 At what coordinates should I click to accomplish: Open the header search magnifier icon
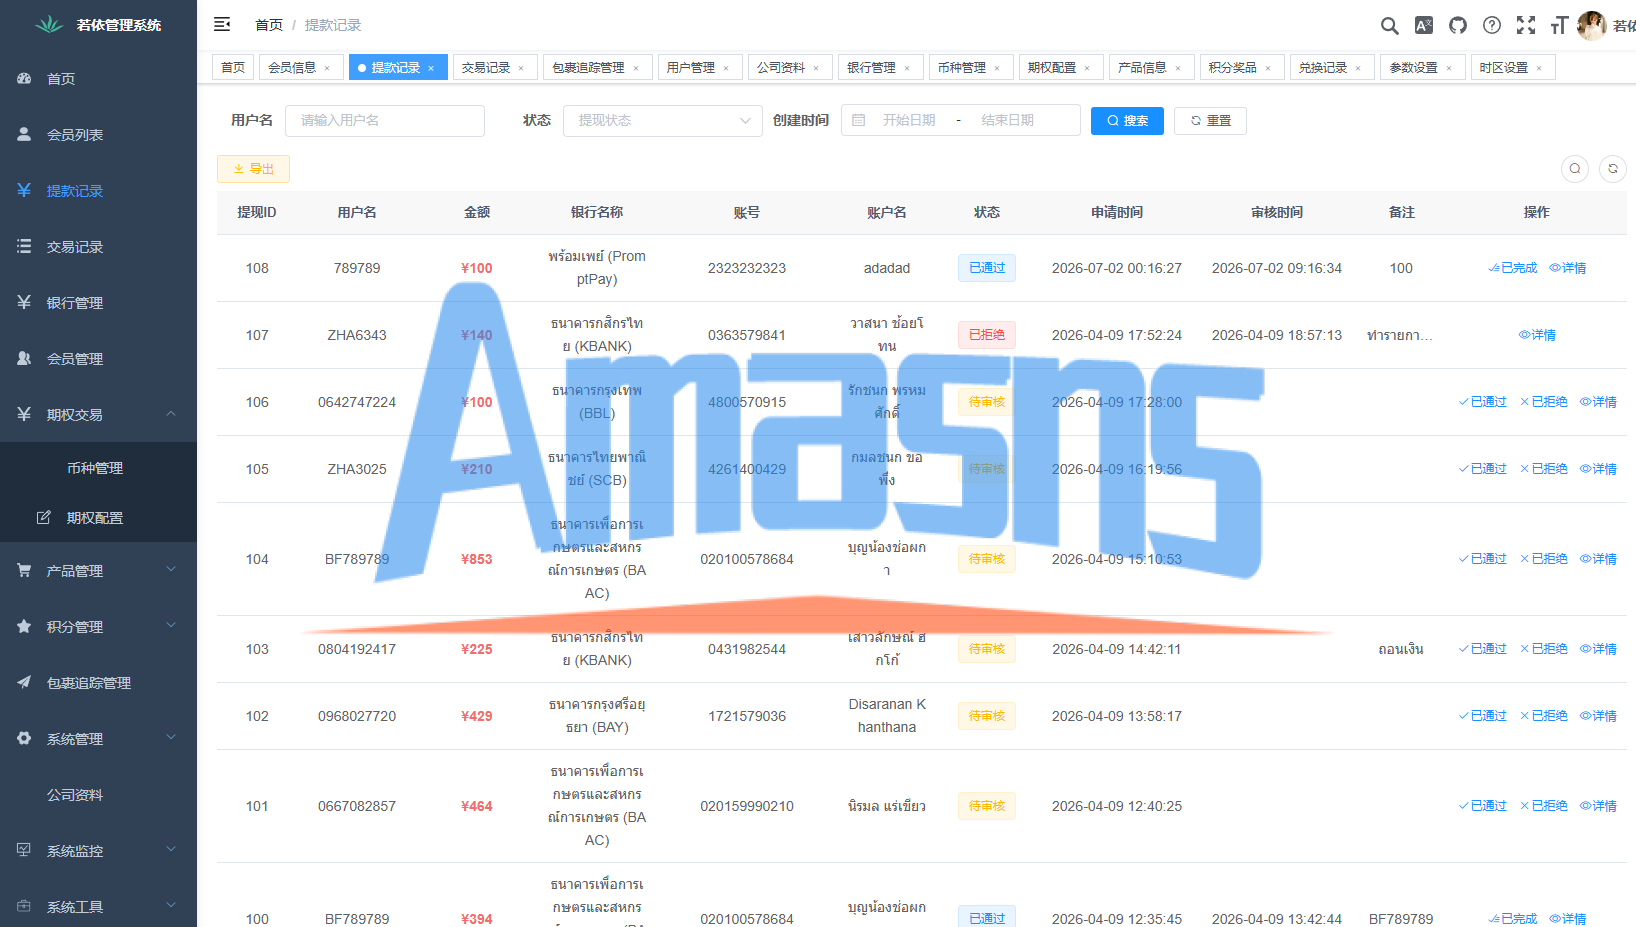point(1390,26)
